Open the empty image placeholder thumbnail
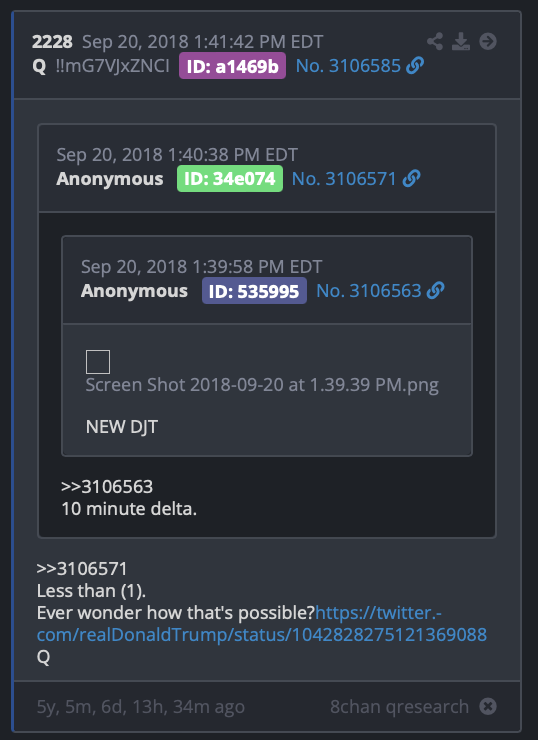This screenshot has width=538, height=740. coord(98,362)
